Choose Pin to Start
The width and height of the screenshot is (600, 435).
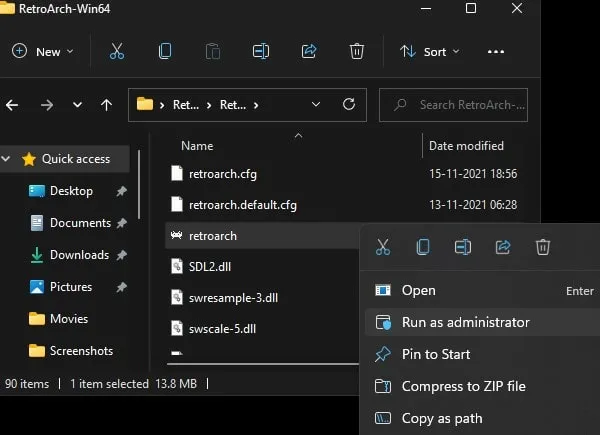(484, 354)
